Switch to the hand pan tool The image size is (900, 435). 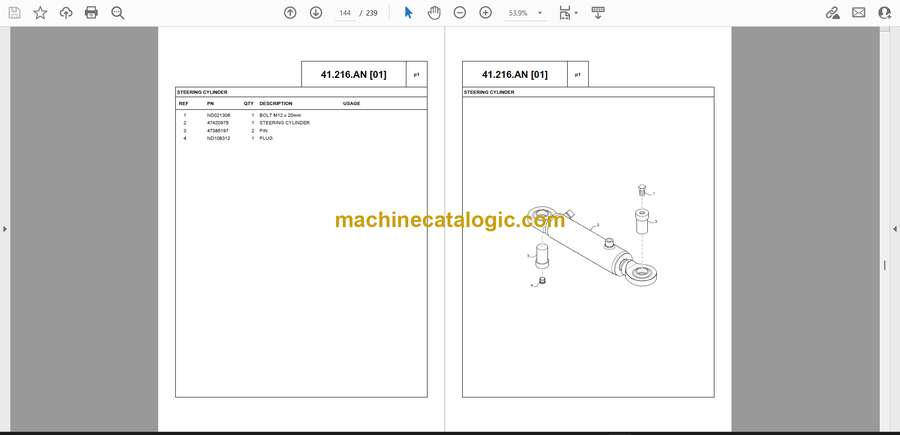pos(434,13)
